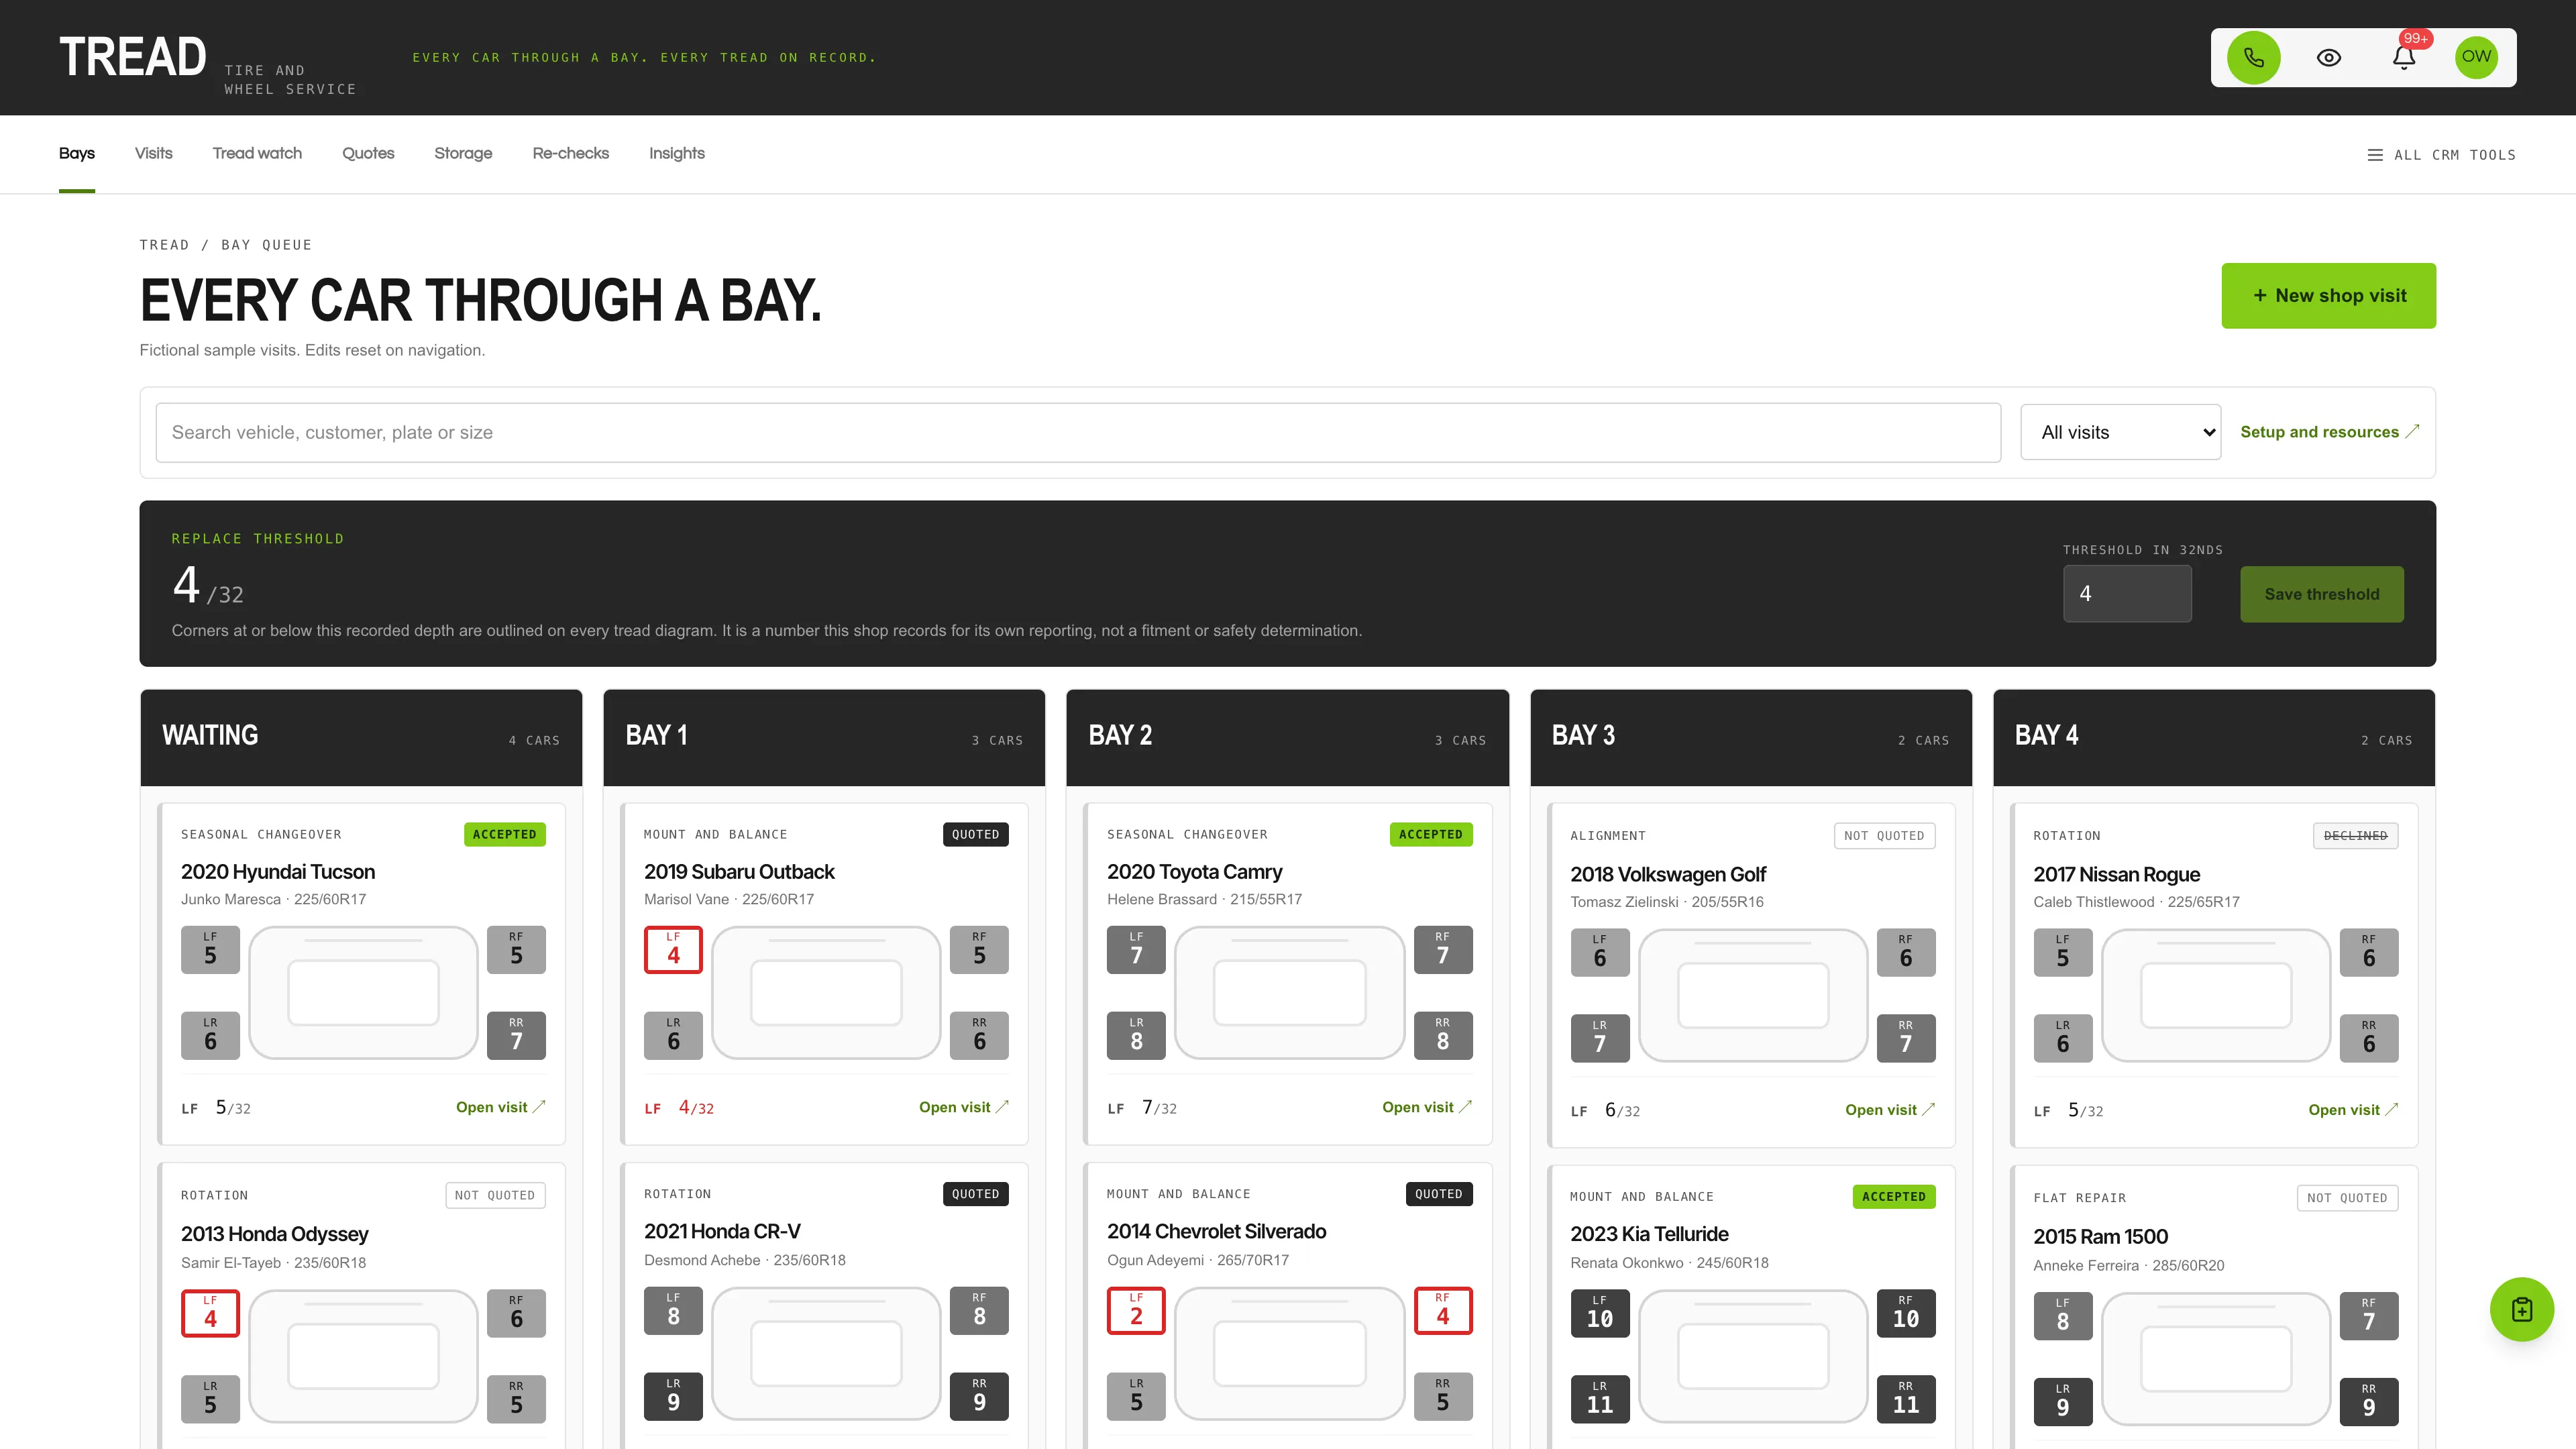
Task: Switch to the Tread watch tab
Action: point(257,153)
